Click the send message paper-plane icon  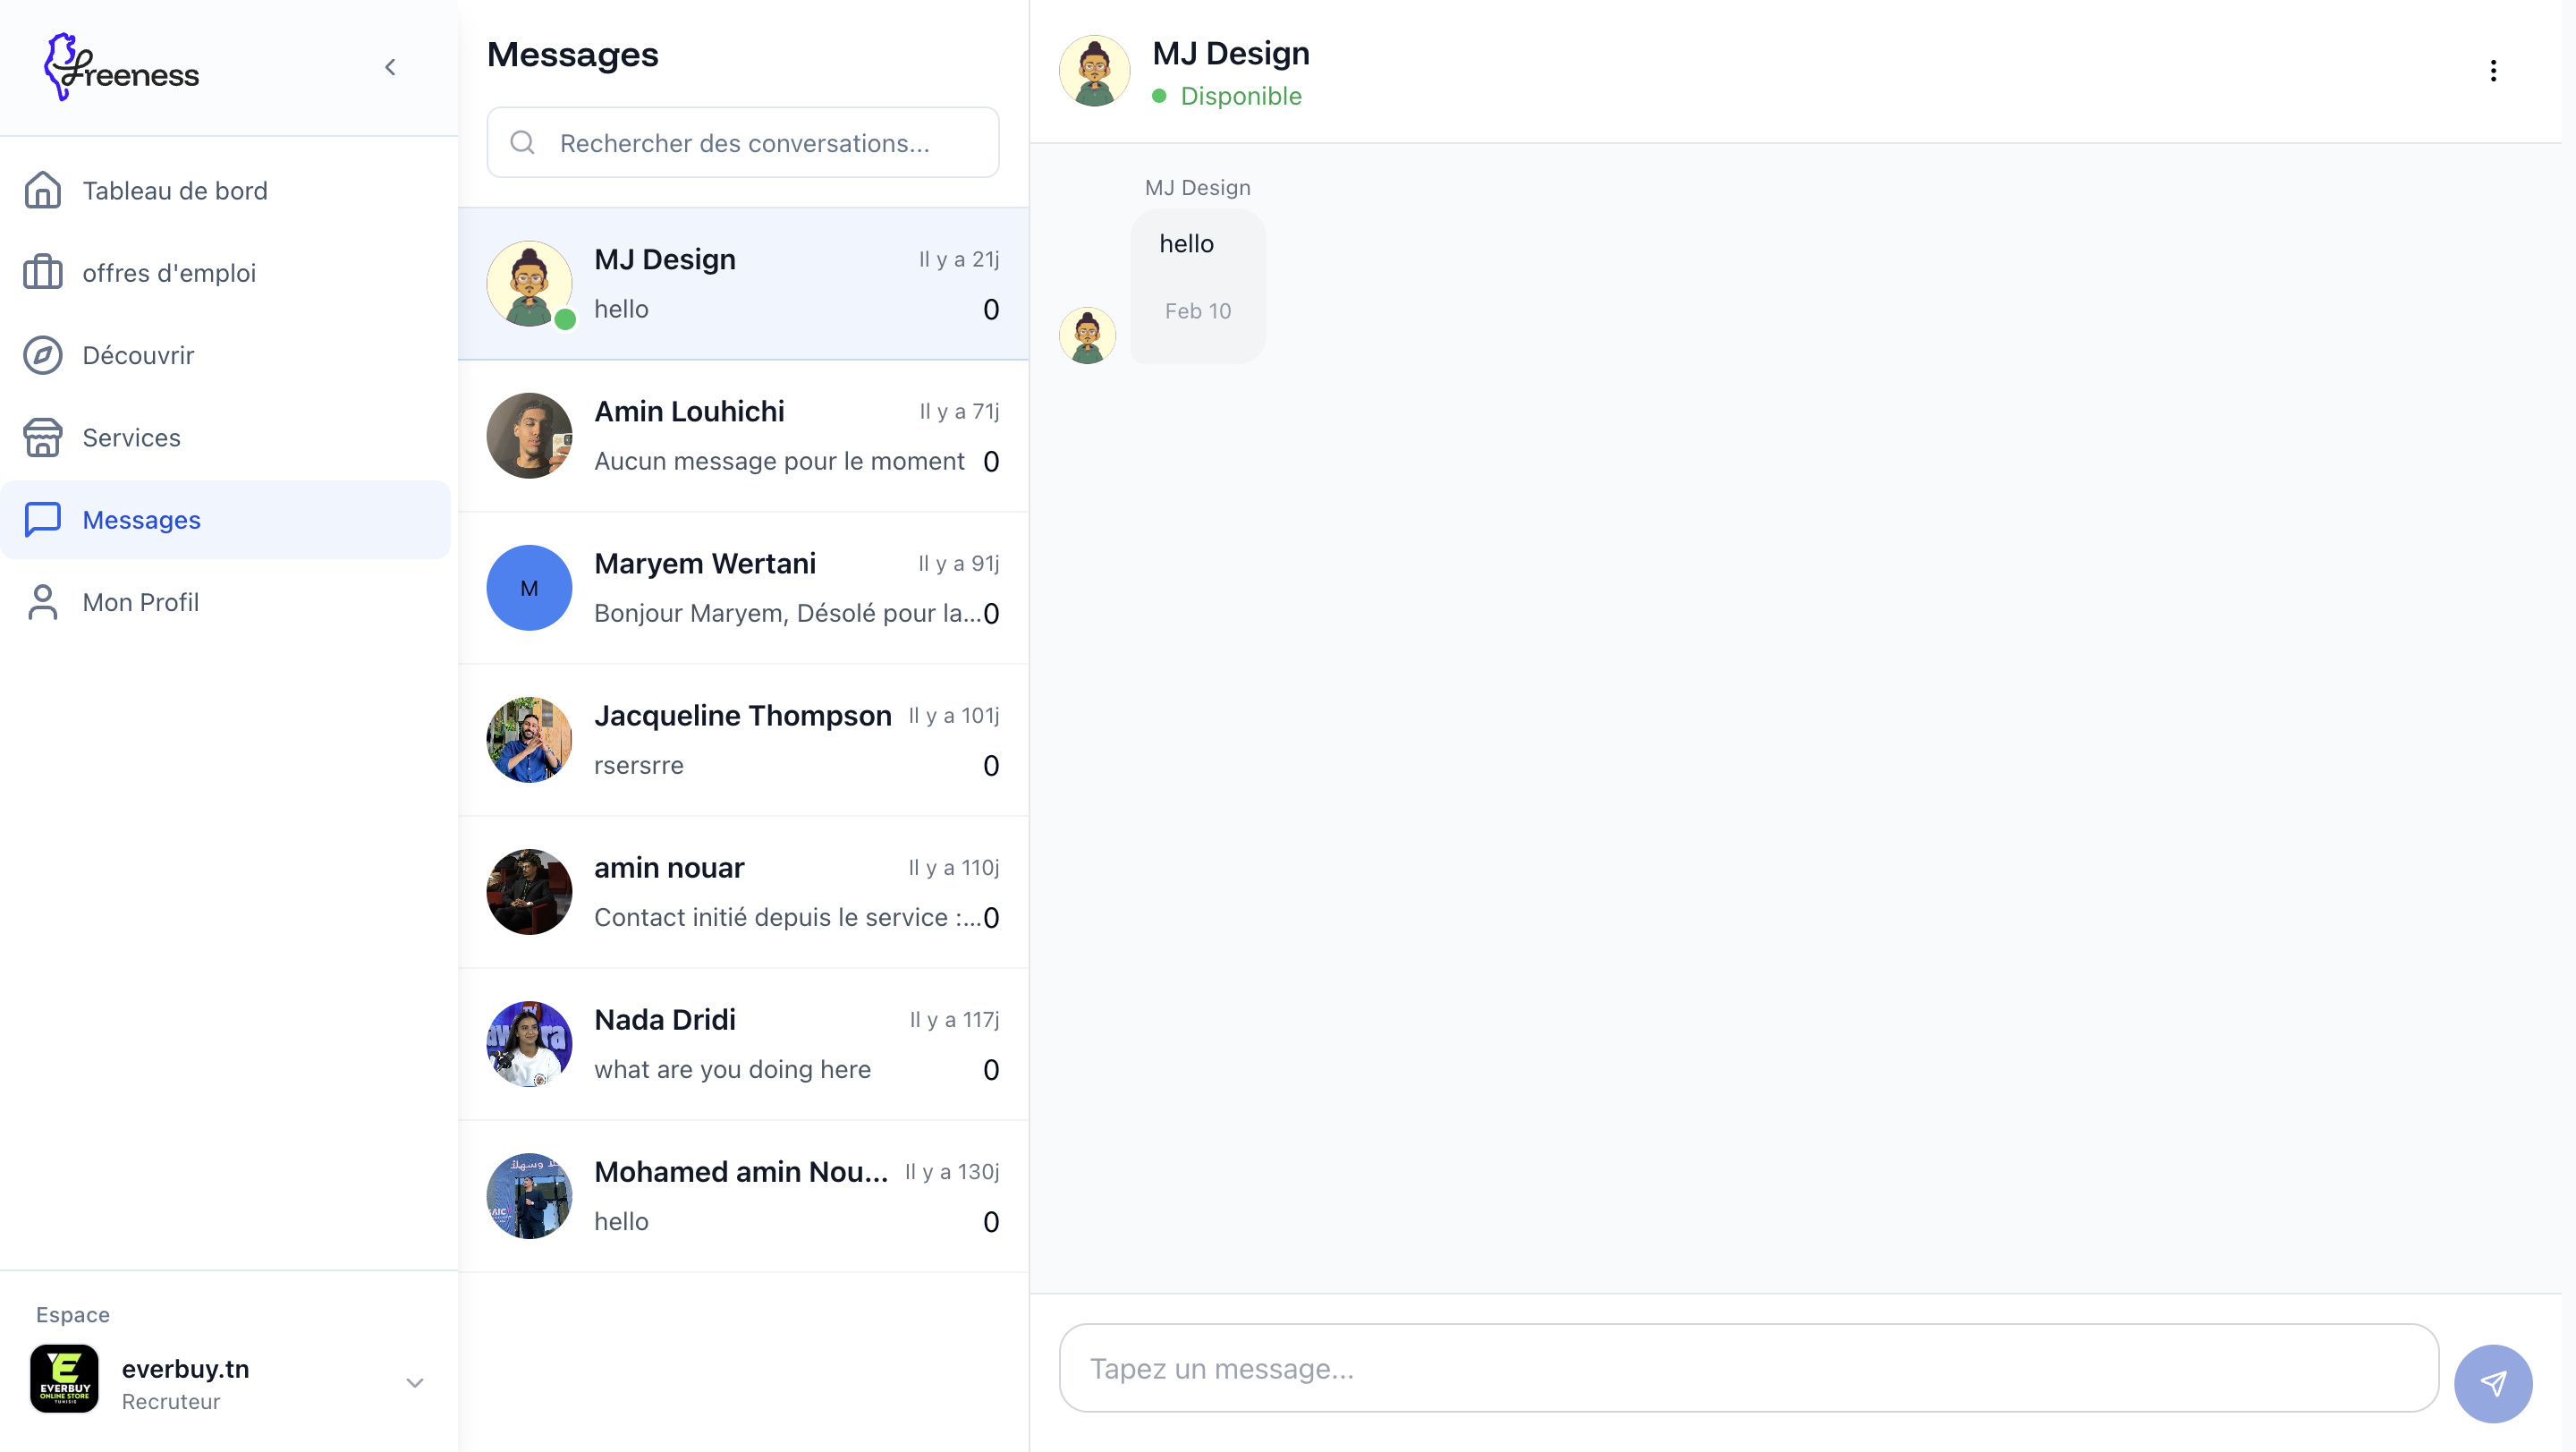2493,1383
